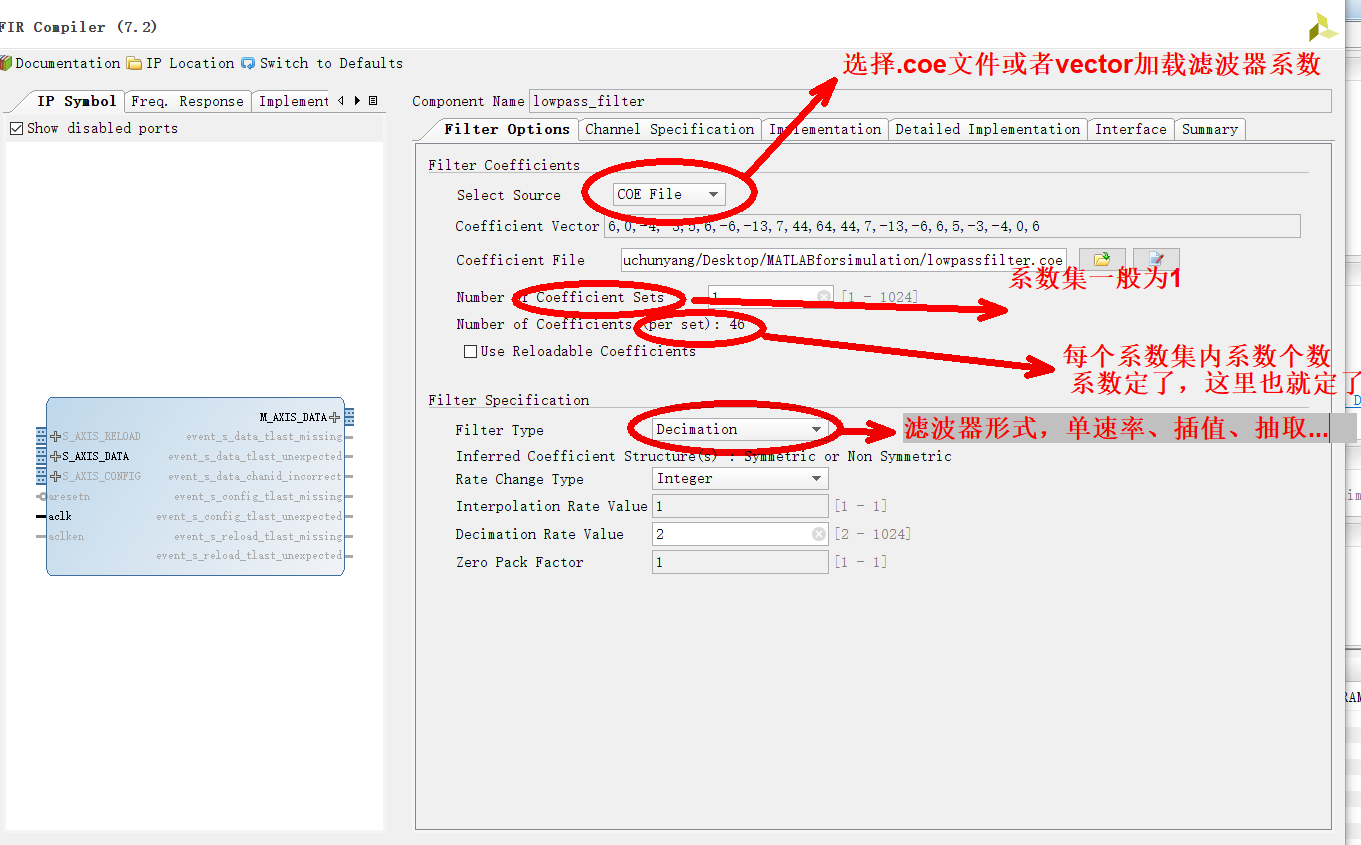This screenshot has width=1361, height=845.
Task: Click the [2 - 1024] range hint
Action: click(x=872, y=534)
